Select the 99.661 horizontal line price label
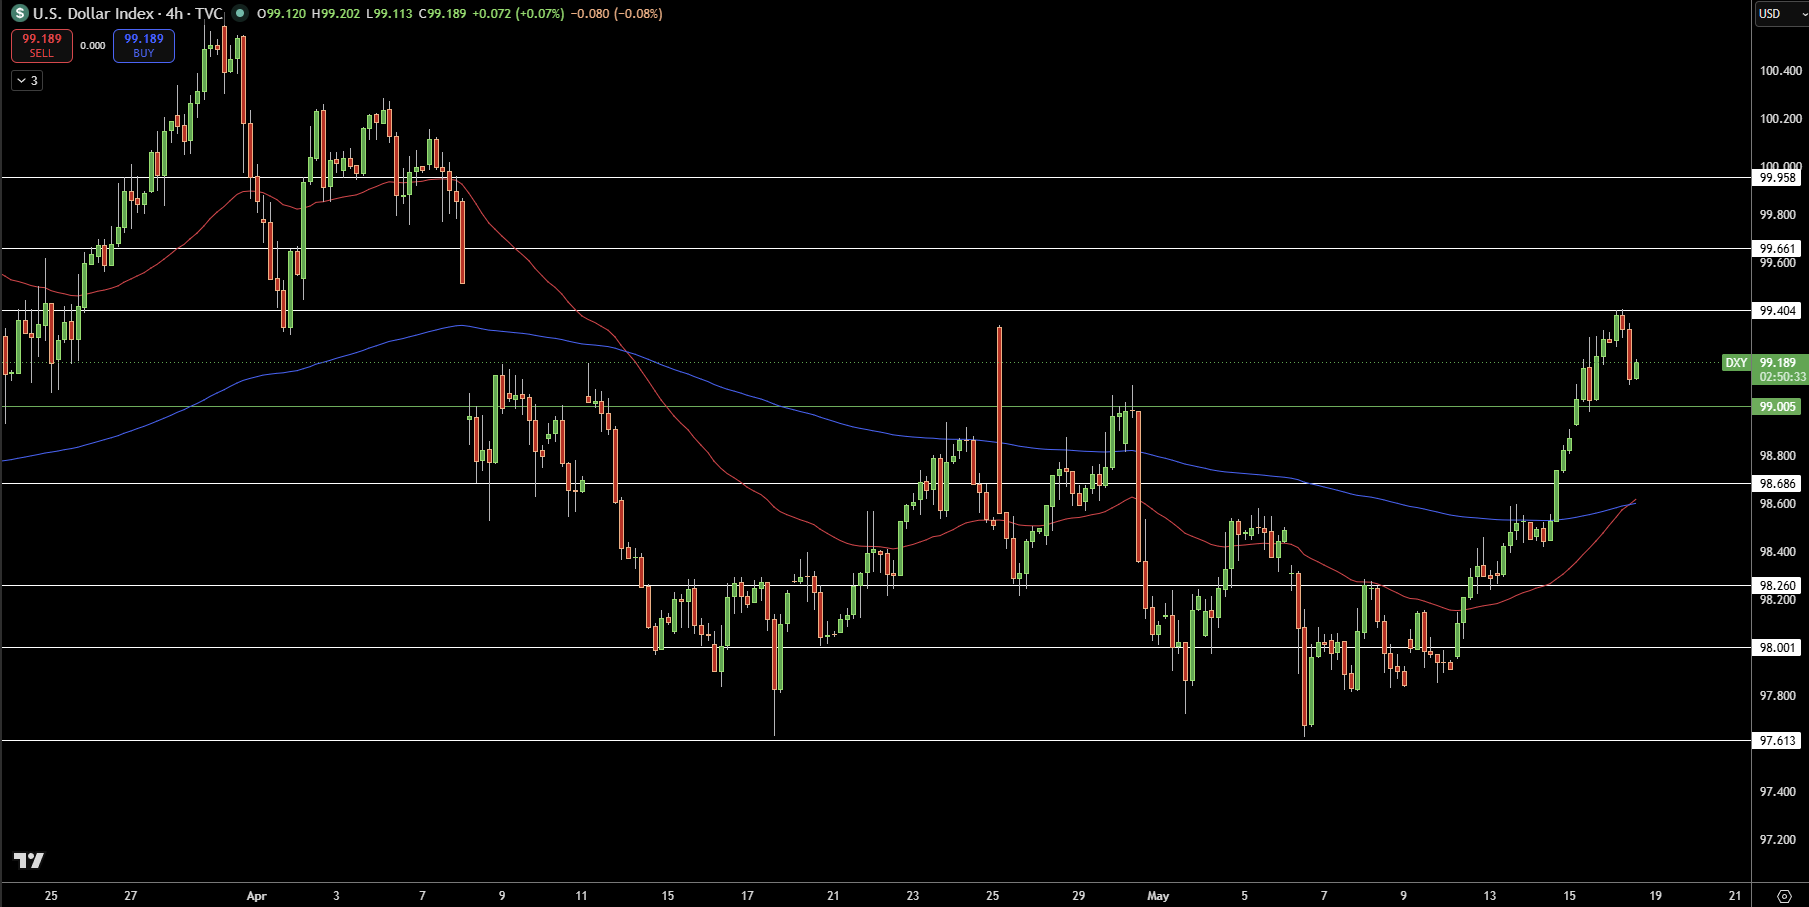The height and width of the screenshot is (907, 1809). click(1778, 249)
